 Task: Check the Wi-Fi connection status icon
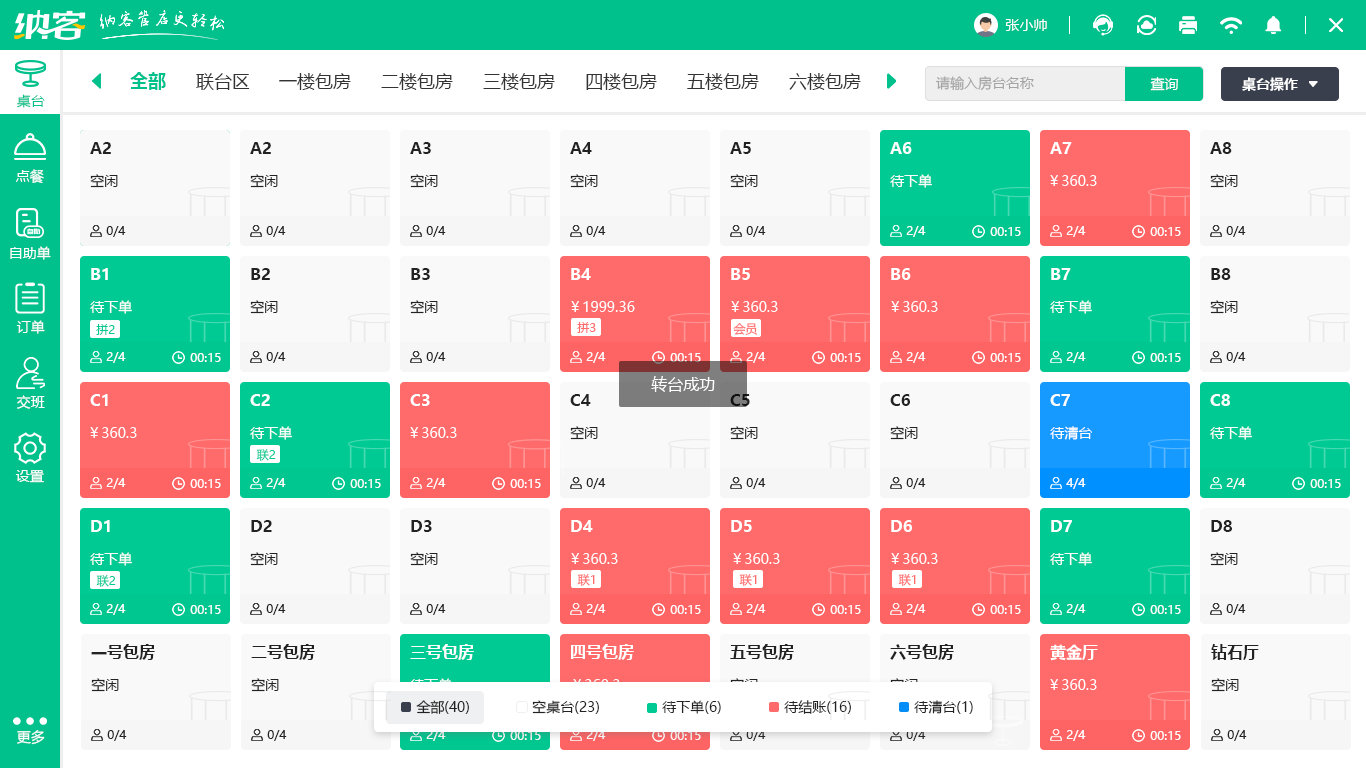click(x=1231, y=25)
